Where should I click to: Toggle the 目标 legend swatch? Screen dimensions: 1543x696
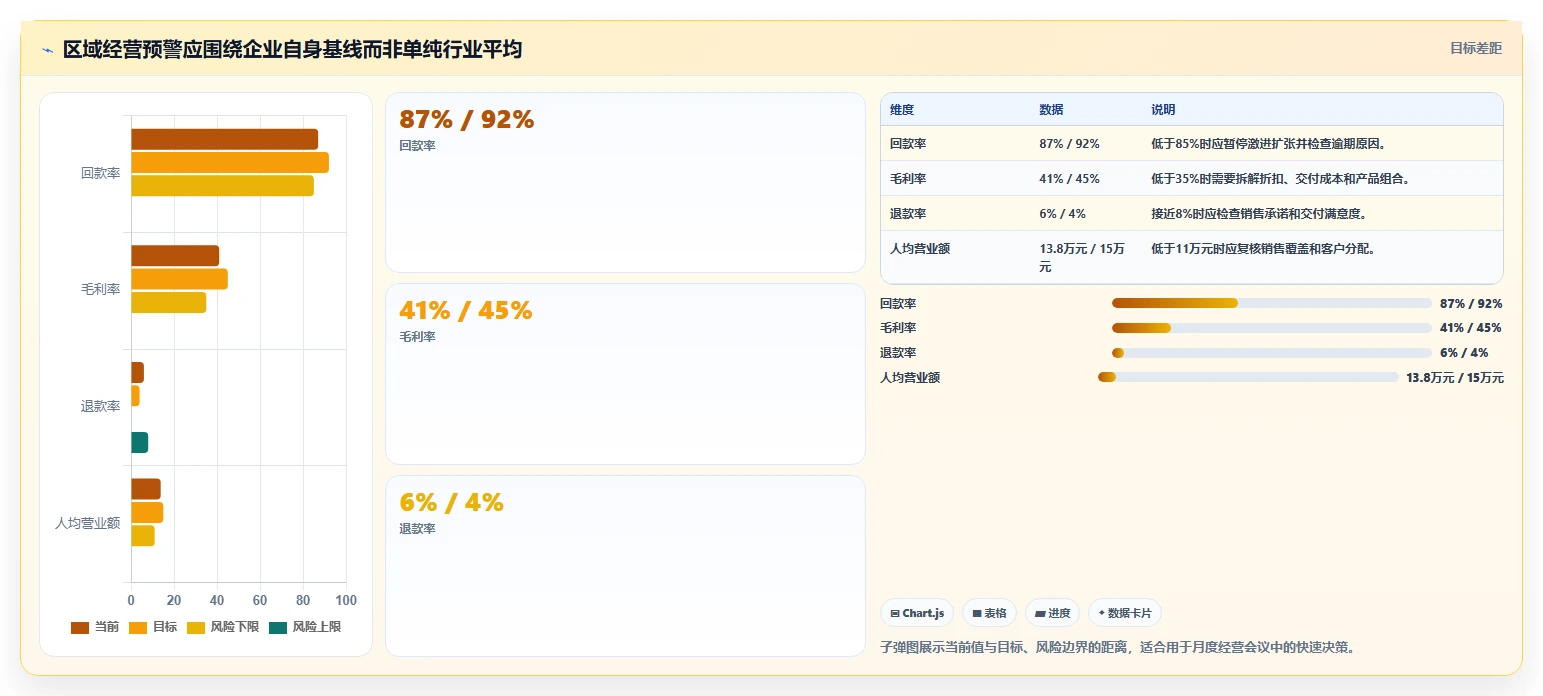coord(138,627)
